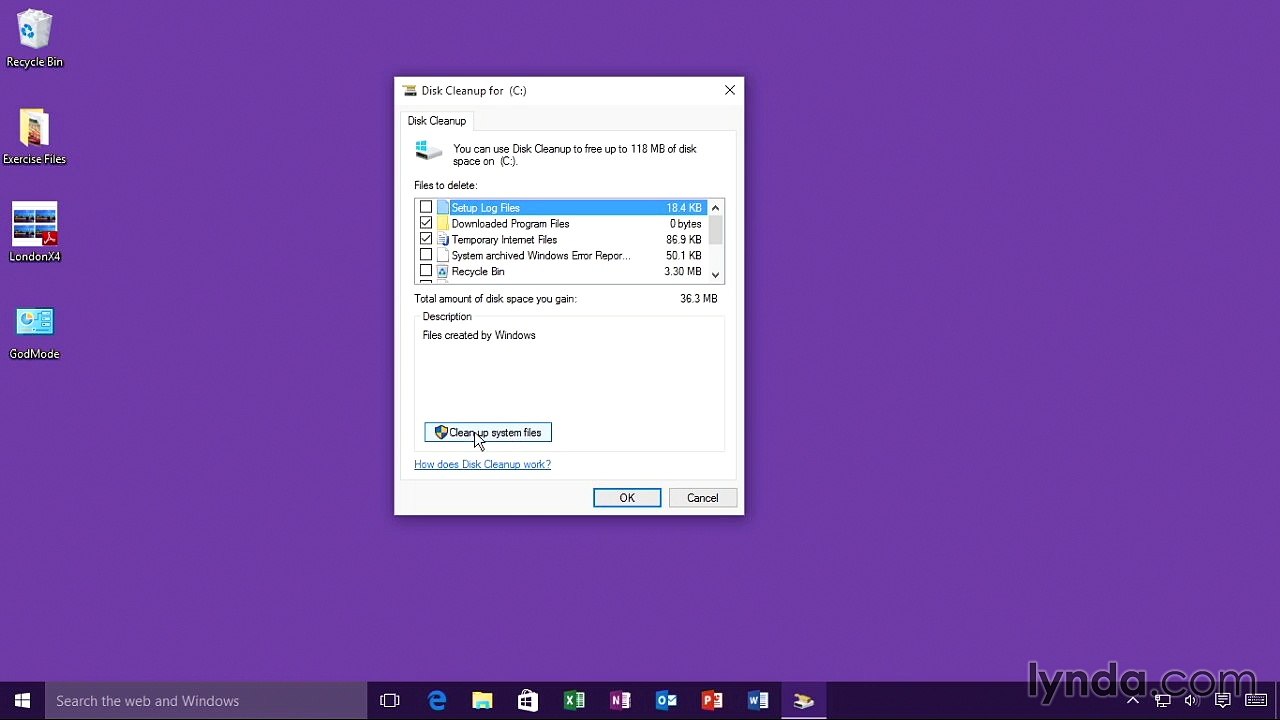This screenshot has width=1280, height=720.
Task: Close the Disk Cleanup window
Action: coord(730,90)
